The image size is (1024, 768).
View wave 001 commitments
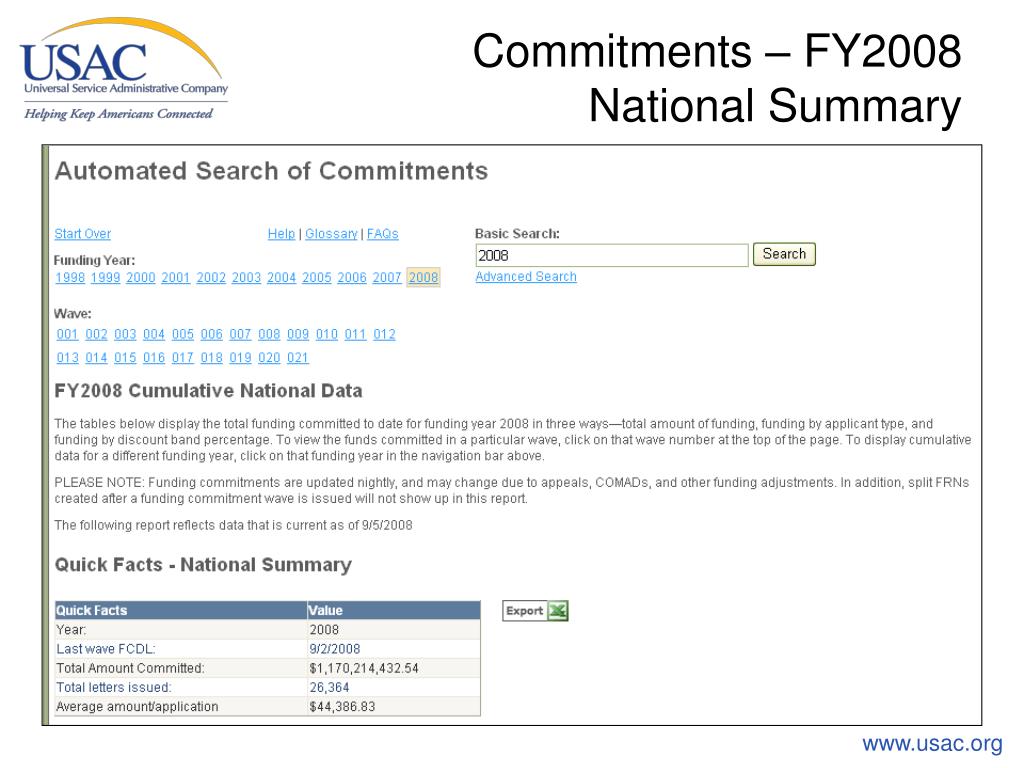(67, 334)
